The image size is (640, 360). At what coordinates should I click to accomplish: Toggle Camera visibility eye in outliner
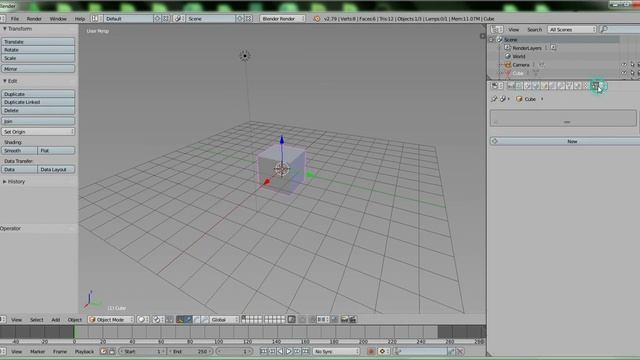pos(624,65)
